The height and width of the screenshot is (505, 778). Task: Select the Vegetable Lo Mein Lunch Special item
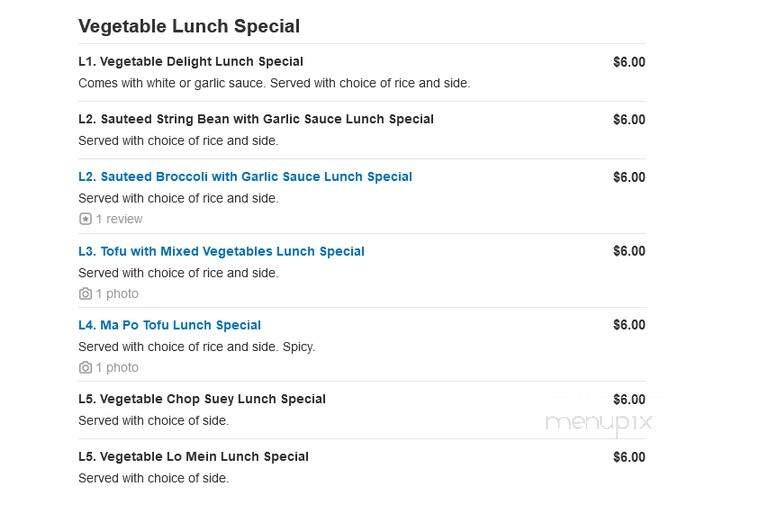point(193,457)
